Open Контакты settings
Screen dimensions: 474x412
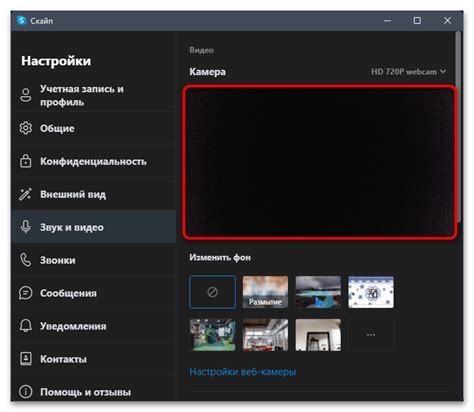click(94, 359)
